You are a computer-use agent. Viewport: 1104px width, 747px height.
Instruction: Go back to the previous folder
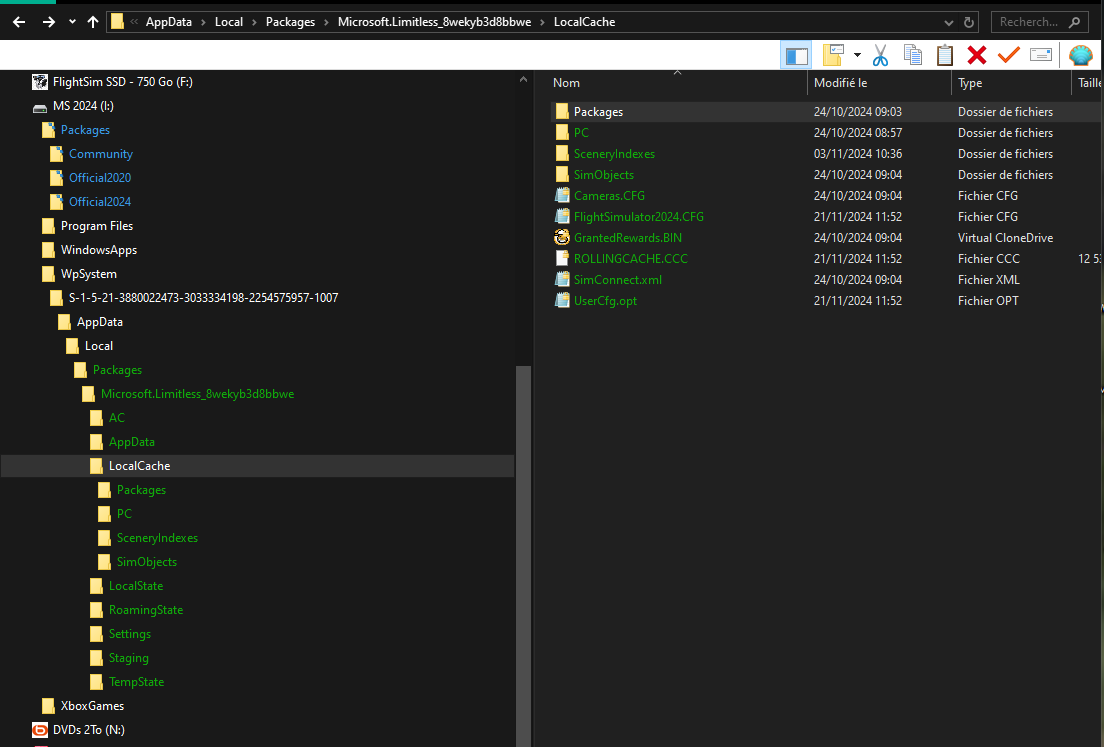click(19, 22)
